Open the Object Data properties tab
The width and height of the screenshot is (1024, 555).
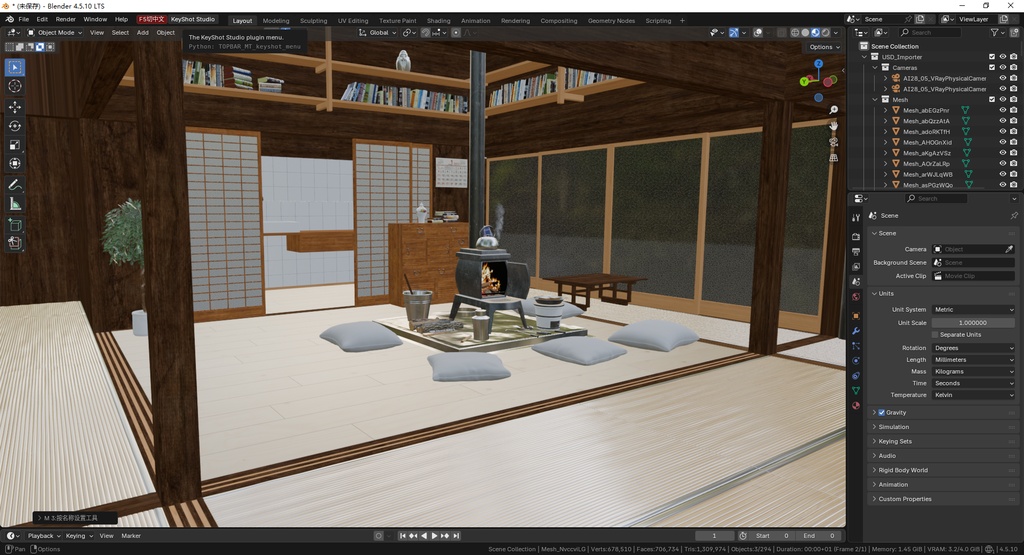[x=856, y=390]
